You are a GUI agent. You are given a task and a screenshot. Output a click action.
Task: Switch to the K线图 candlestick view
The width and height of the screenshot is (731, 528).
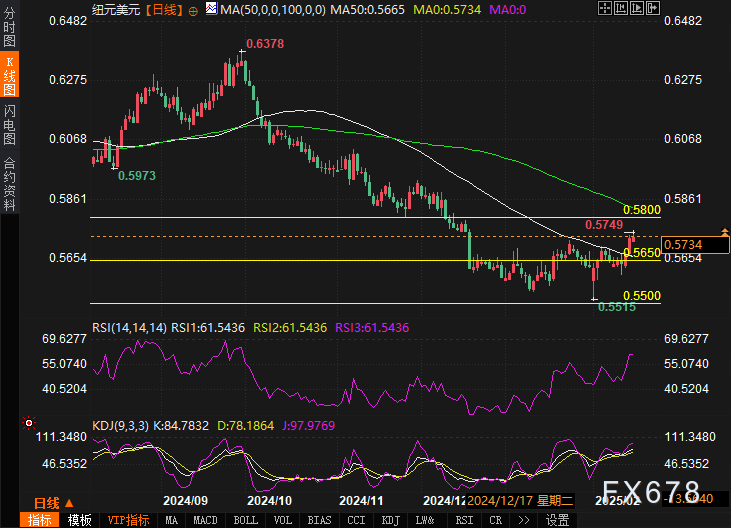[9, 77]
